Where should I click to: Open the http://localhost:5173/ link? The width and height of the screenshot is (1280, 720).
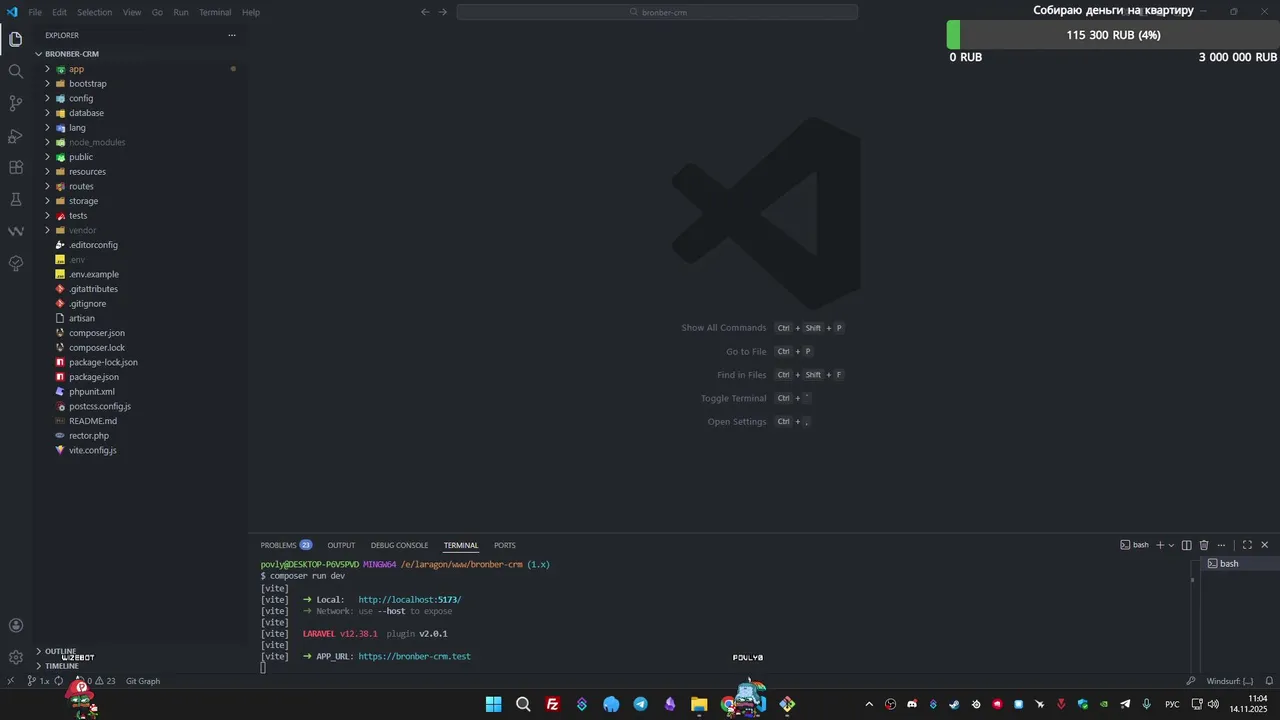tap(410, 600)
